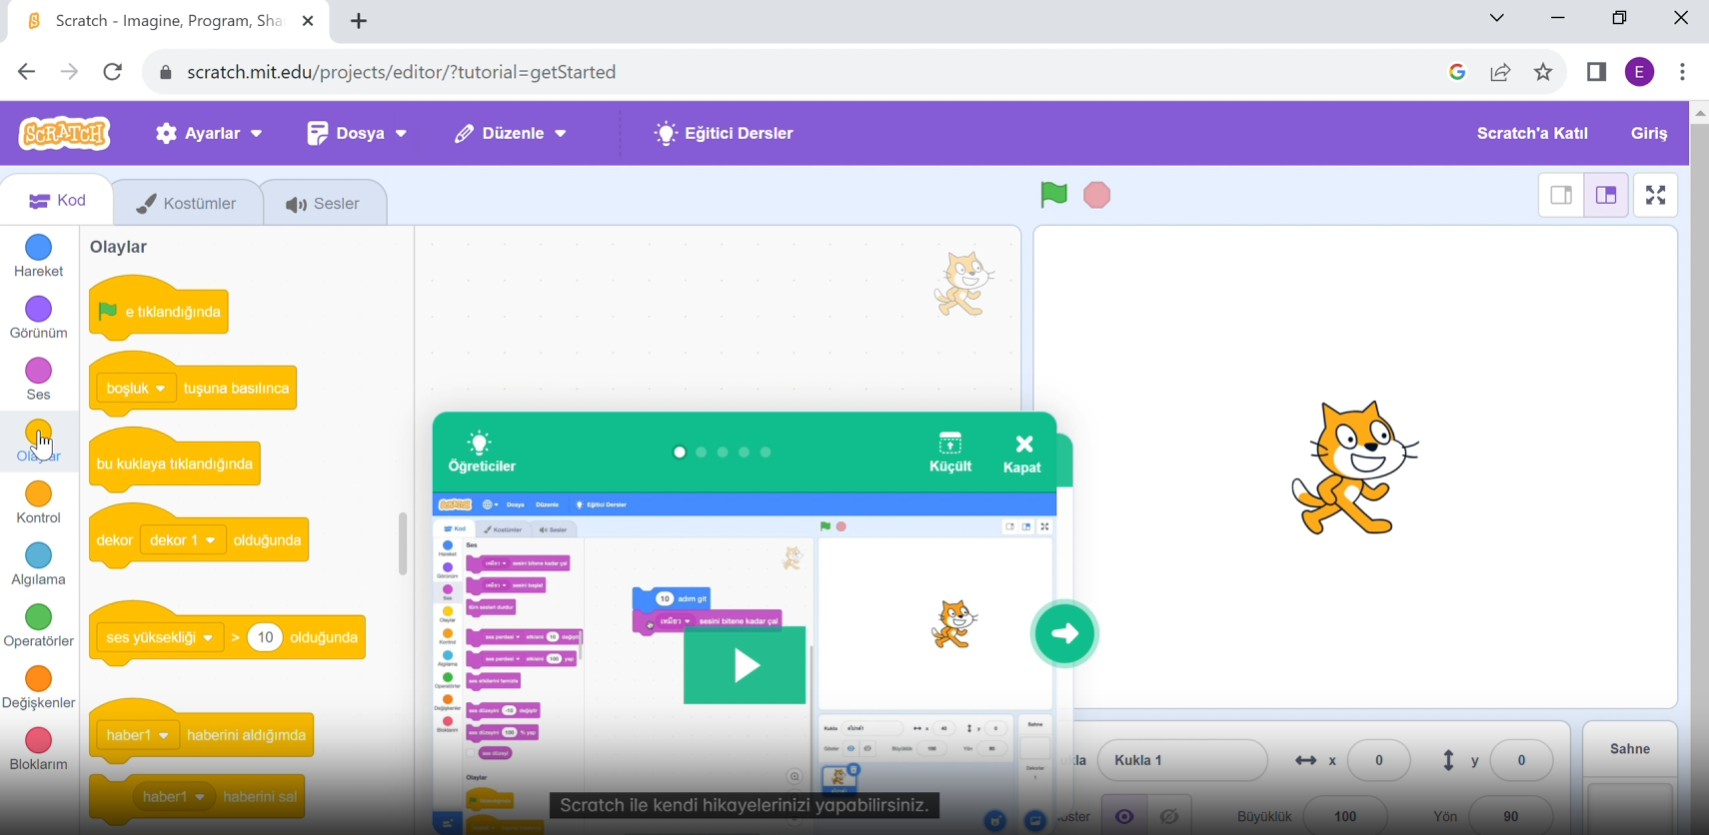Switch to small stage layout
This screenshot has width=1709, height=835.
pyautogui.click(x=1561, y=195)
